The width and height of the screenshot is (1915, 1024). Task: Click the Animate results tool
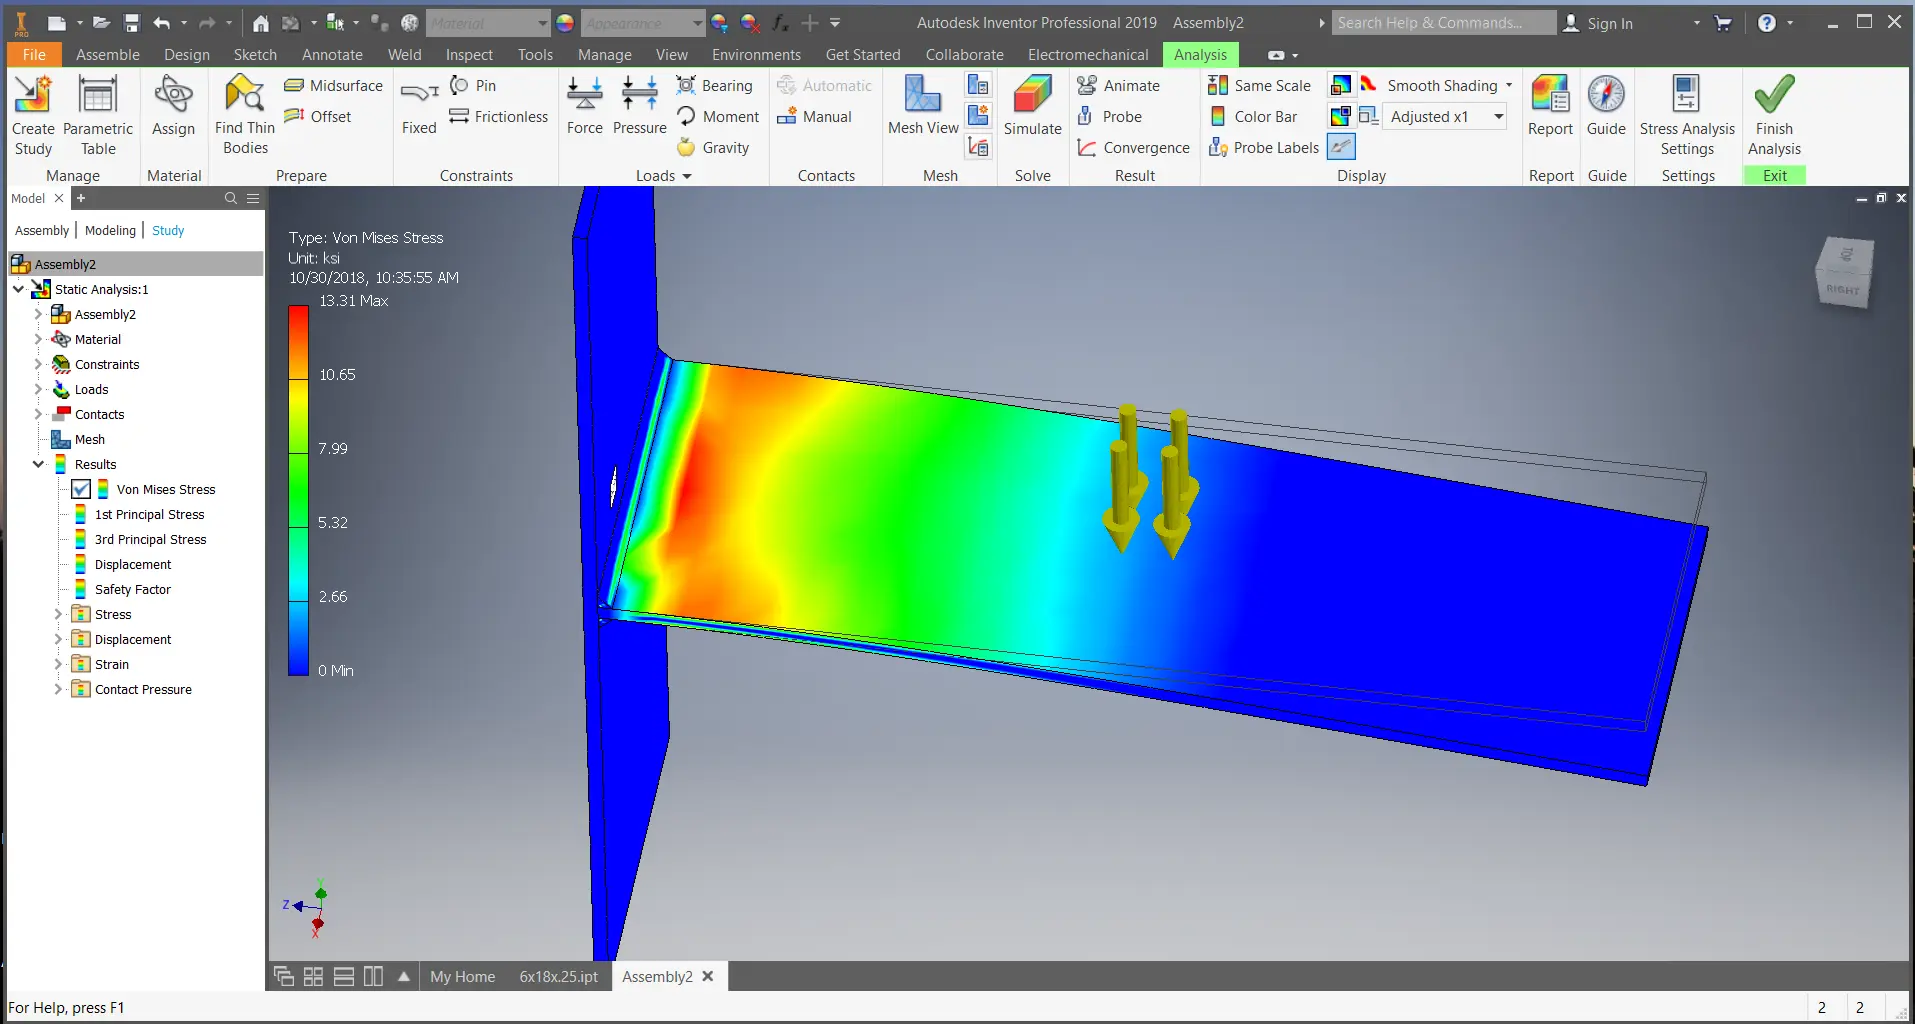point(1118,86)
